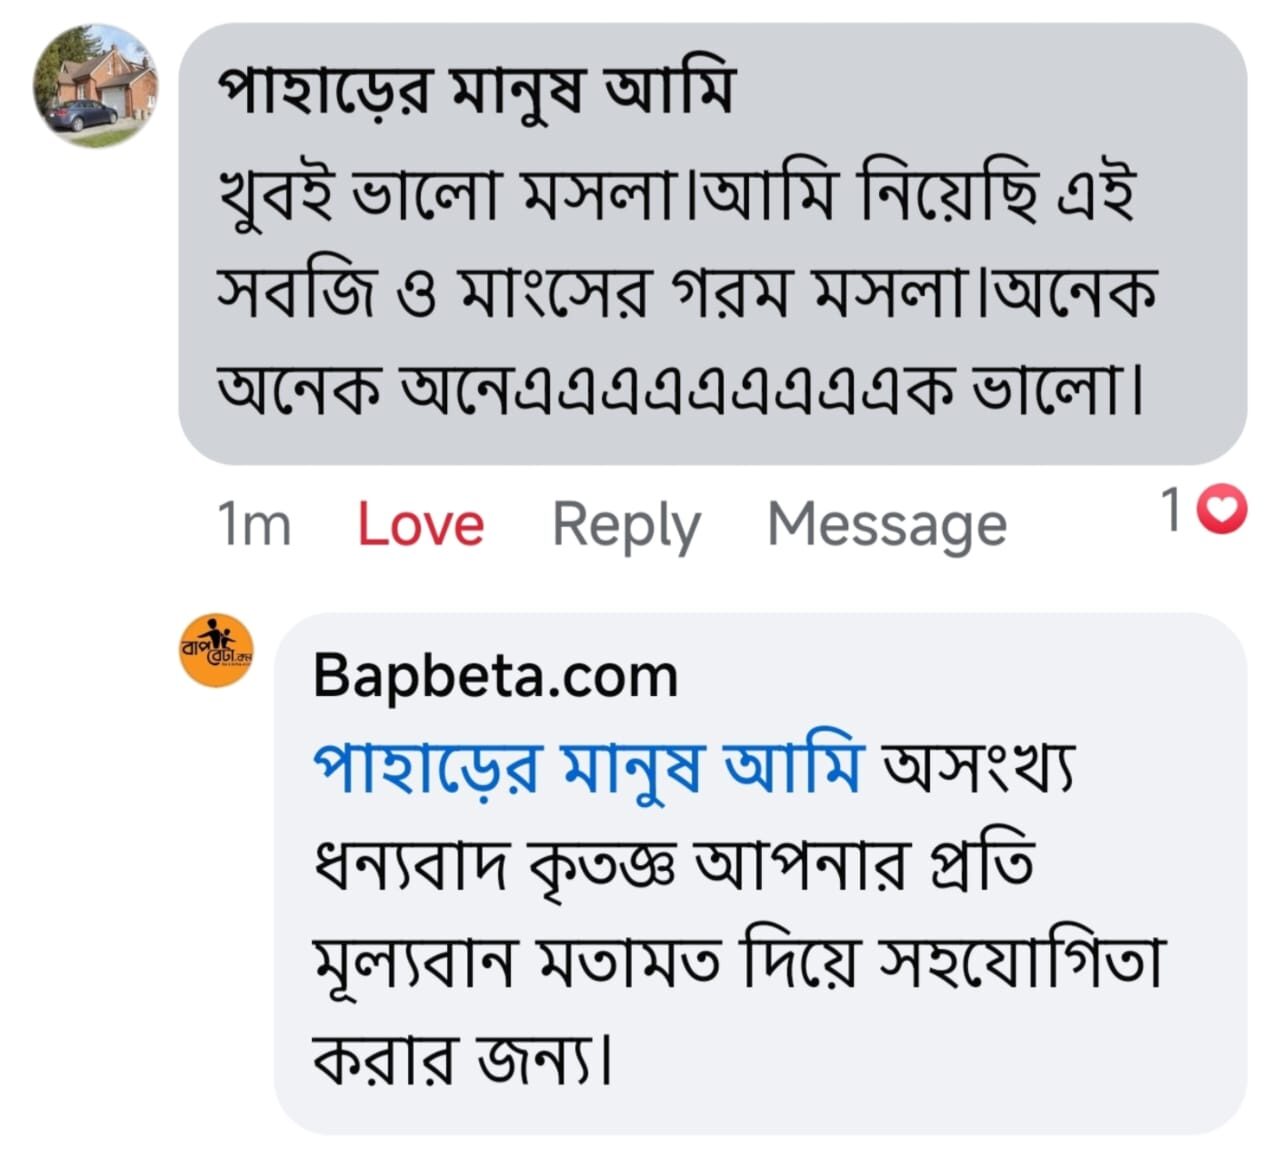The width and height of the screenshot is (1278, 1163).
Task: Click the word "সহযোগিতা" in the reply
Action: point(1020,962)
